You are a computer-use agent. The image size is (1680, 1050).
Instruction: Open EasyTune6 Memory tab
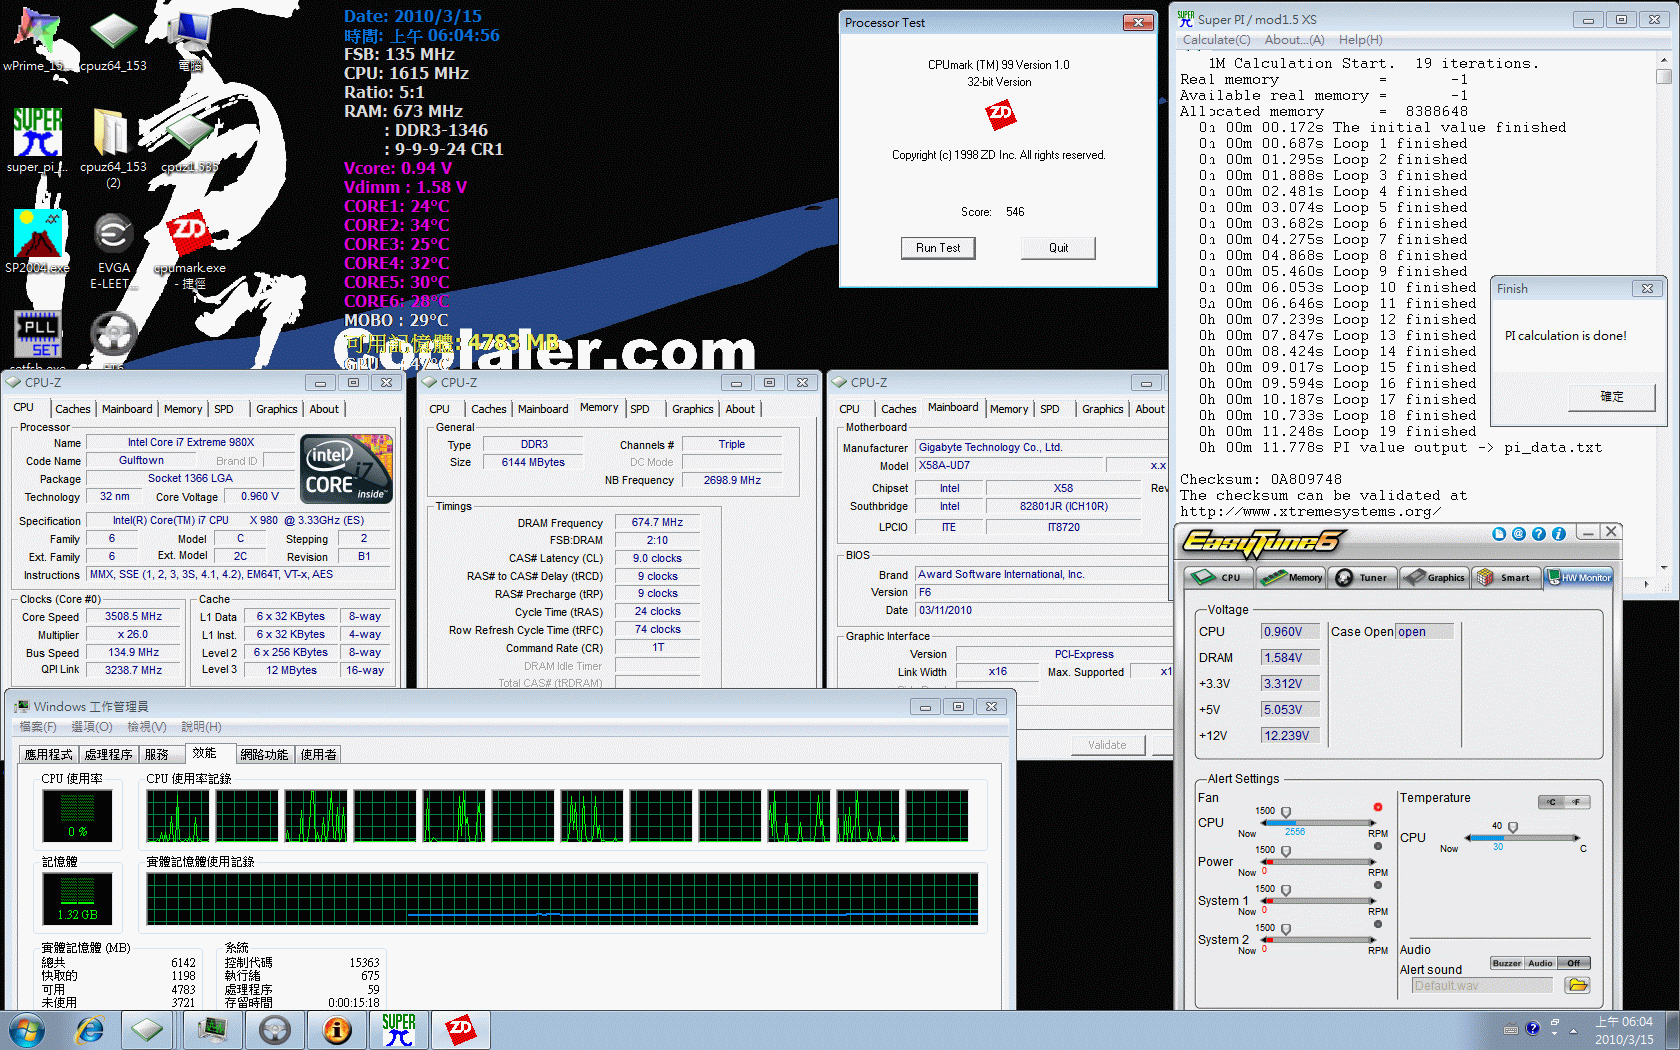pos(1292,577)
